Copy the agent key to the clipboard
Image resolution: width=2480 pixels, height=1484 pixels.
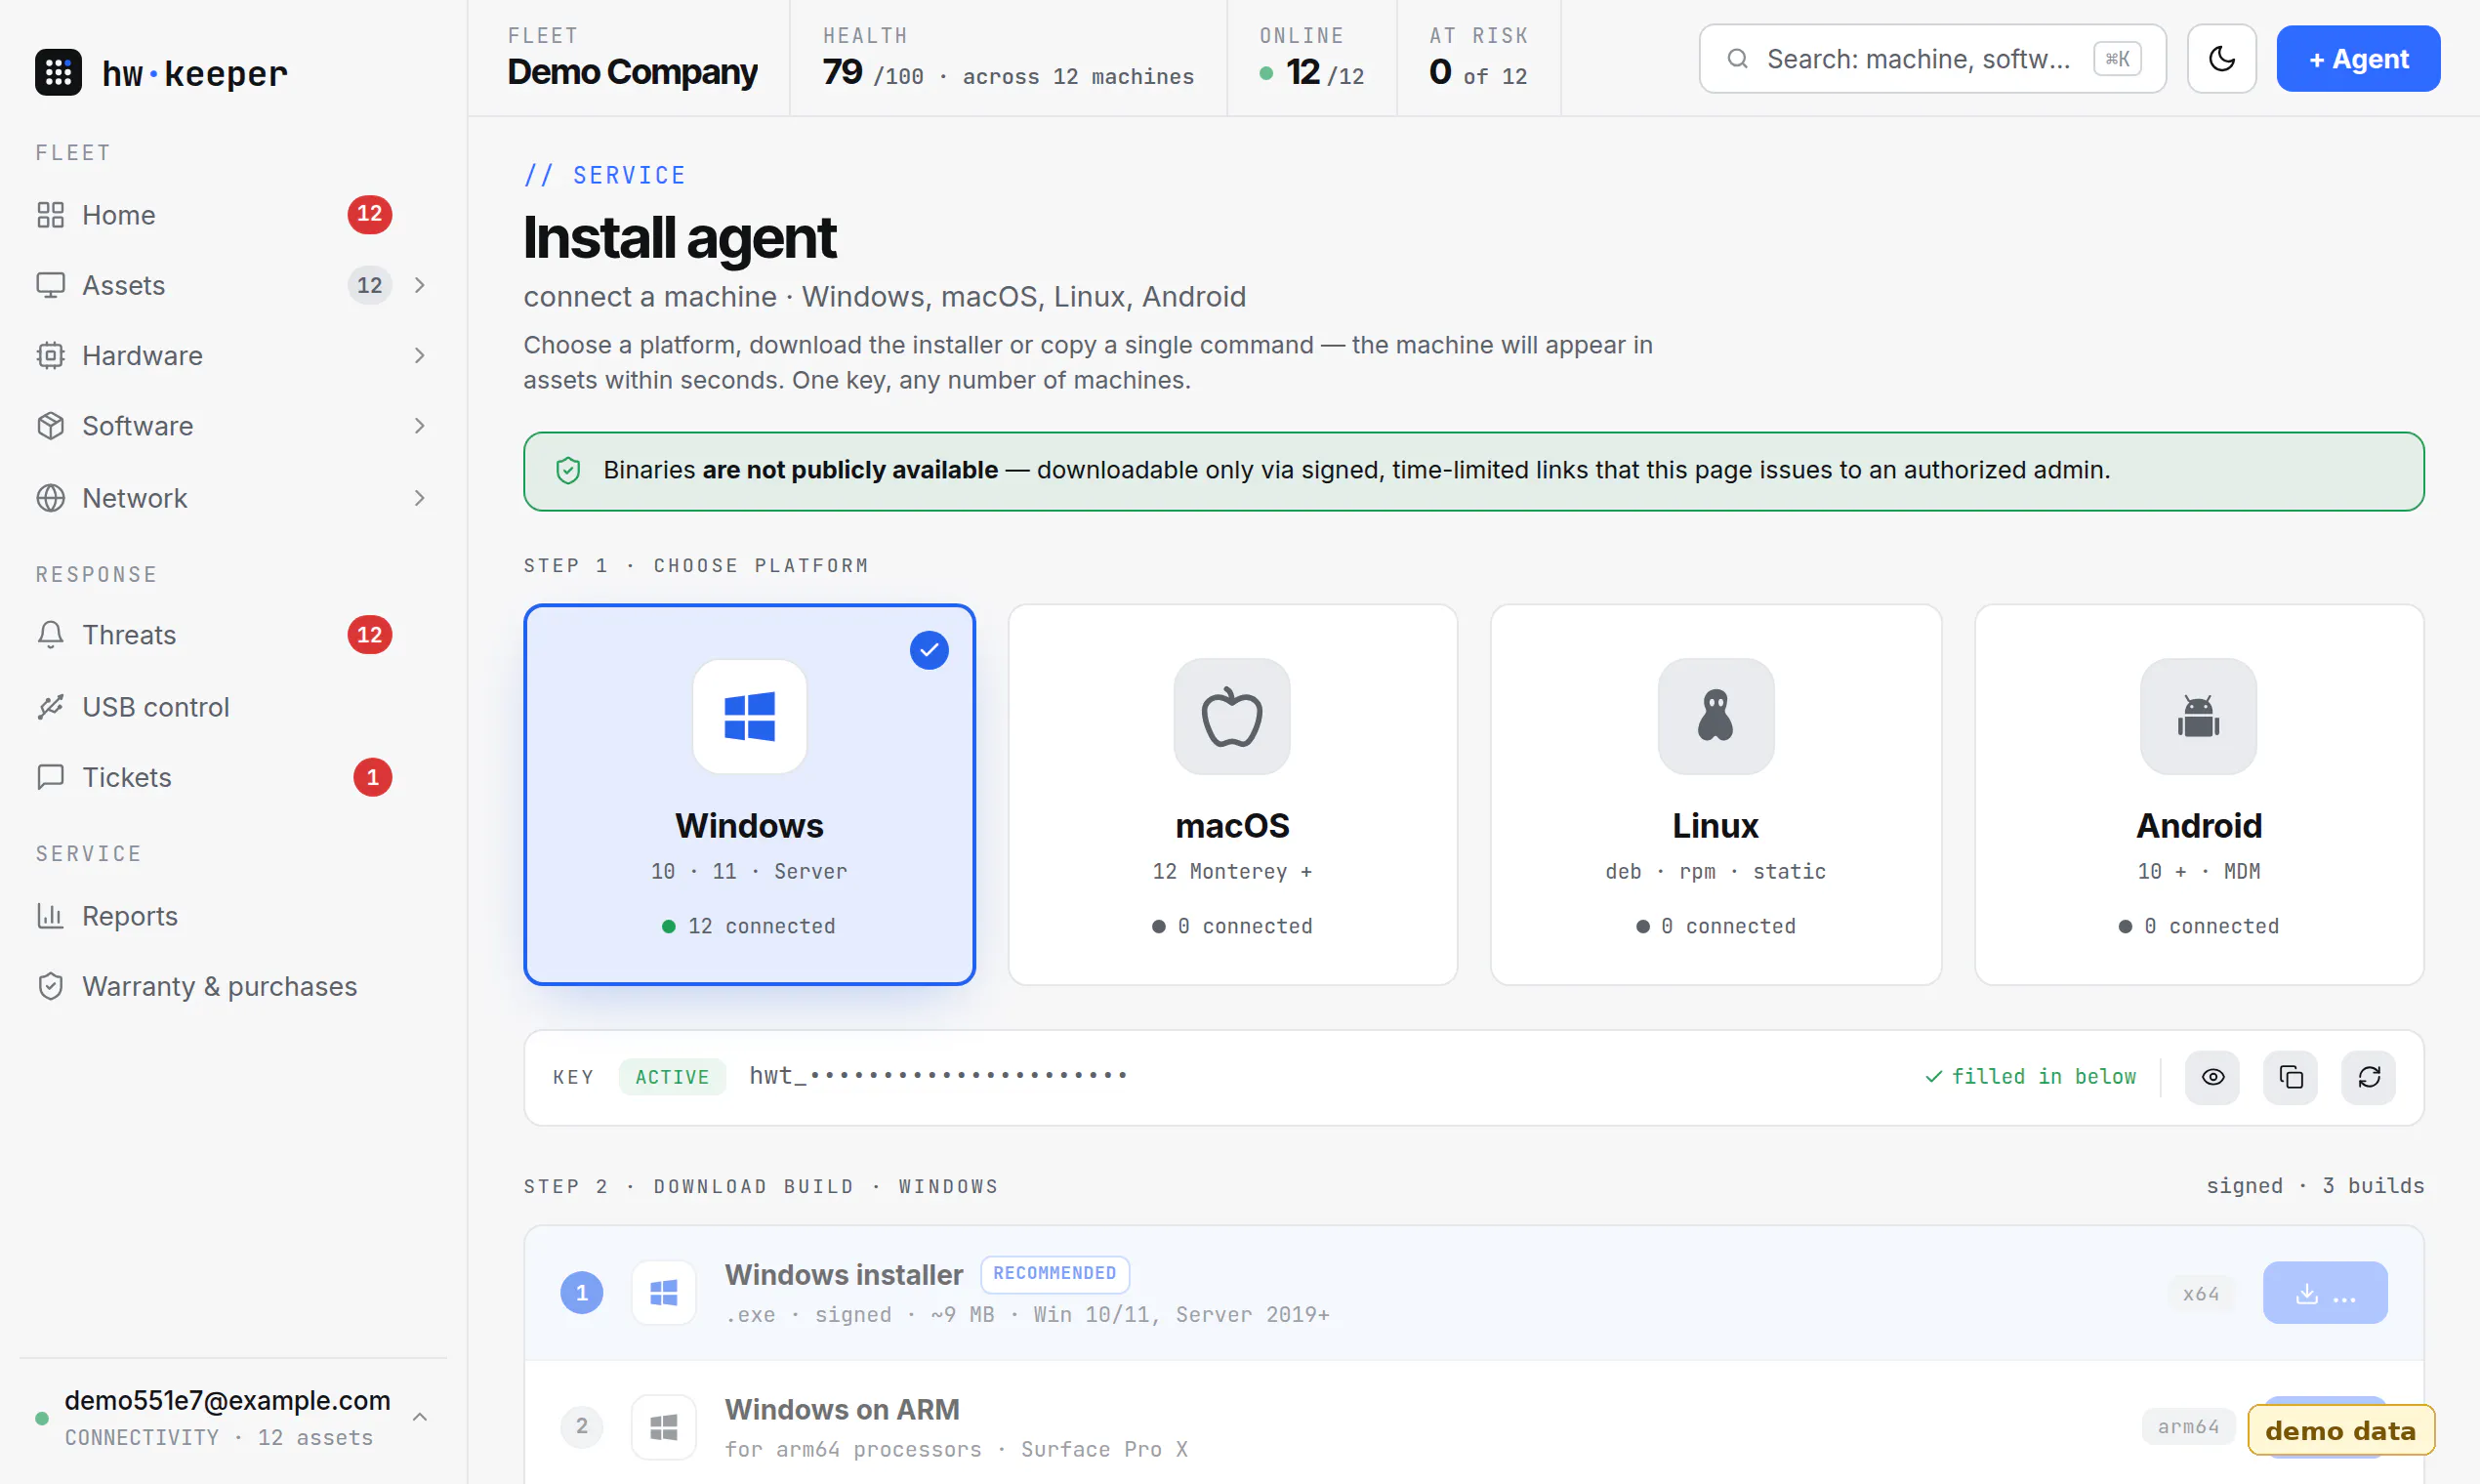[x=2290, y=1077]
